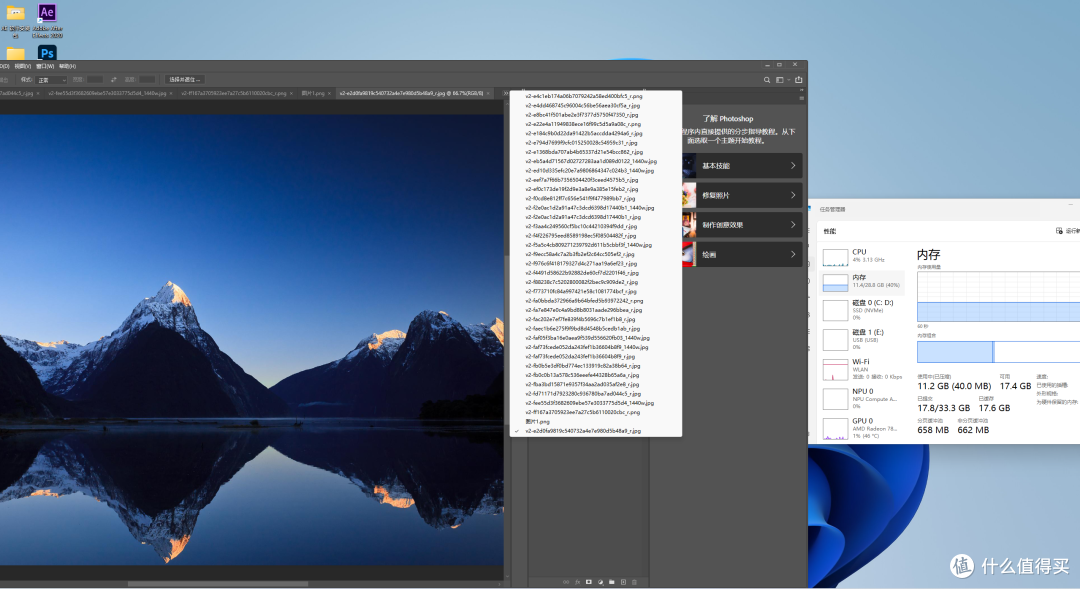Open the 窗口(W) menu
1080x589 pixels.
(x=45, y=66)
